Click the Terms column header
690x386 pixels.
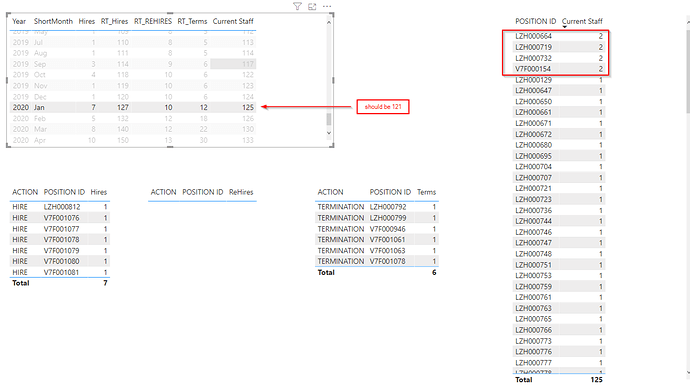pyautogui.click(x=426, y=192)
